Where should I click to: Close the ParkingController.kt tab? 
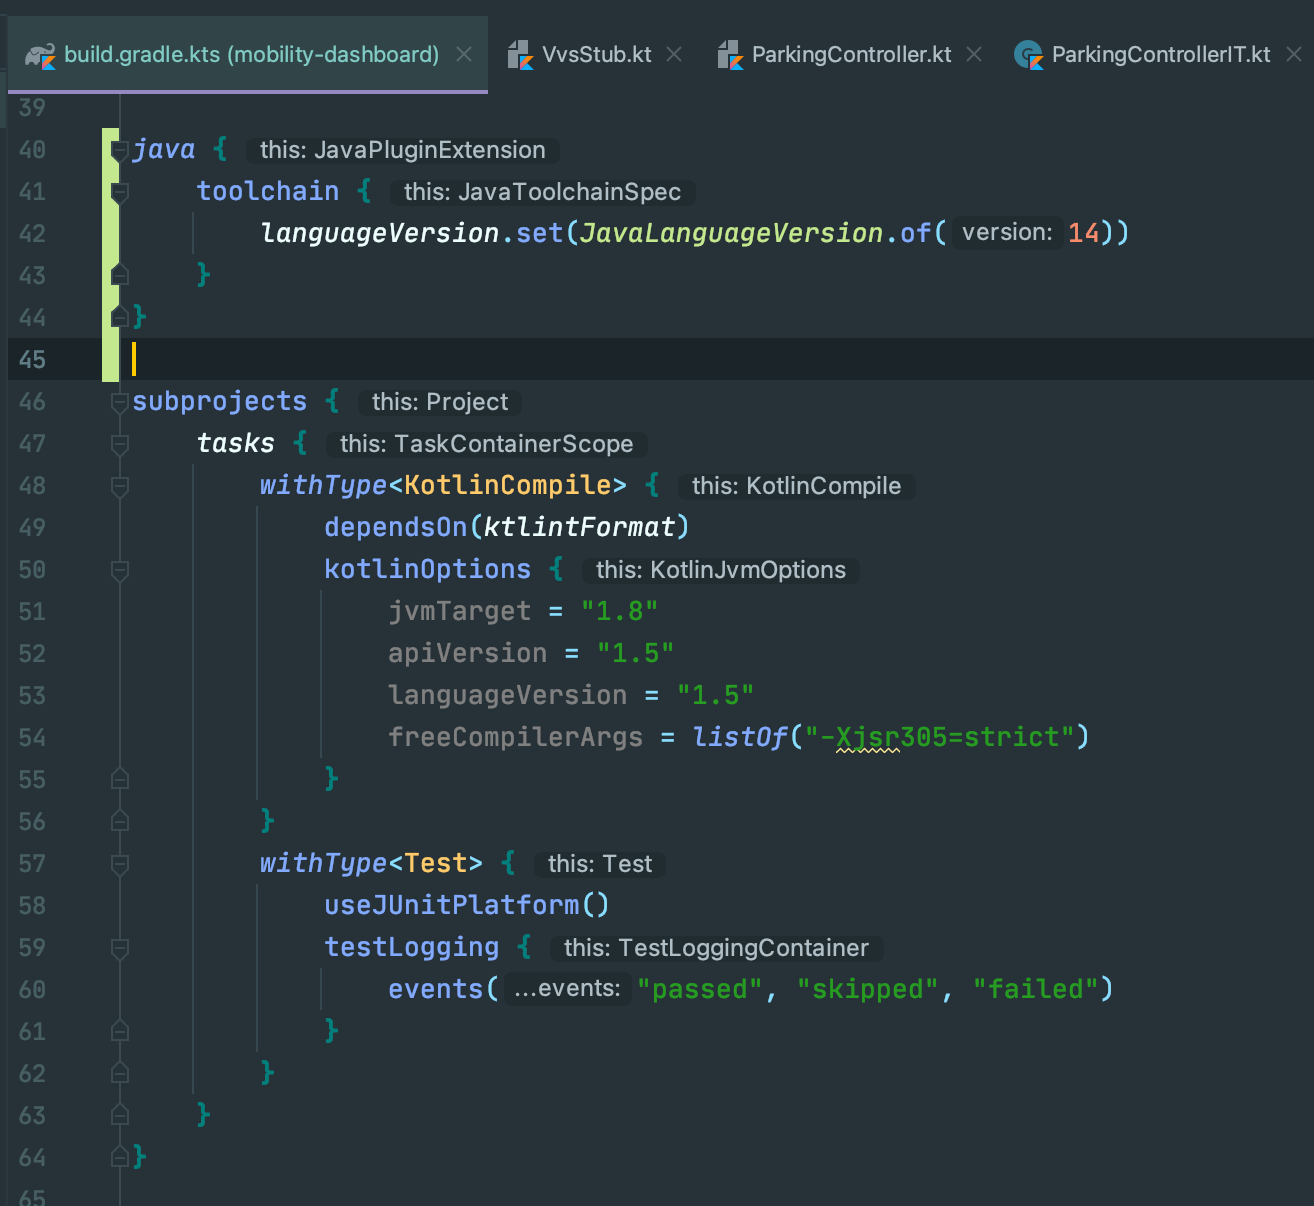[974, 54]
